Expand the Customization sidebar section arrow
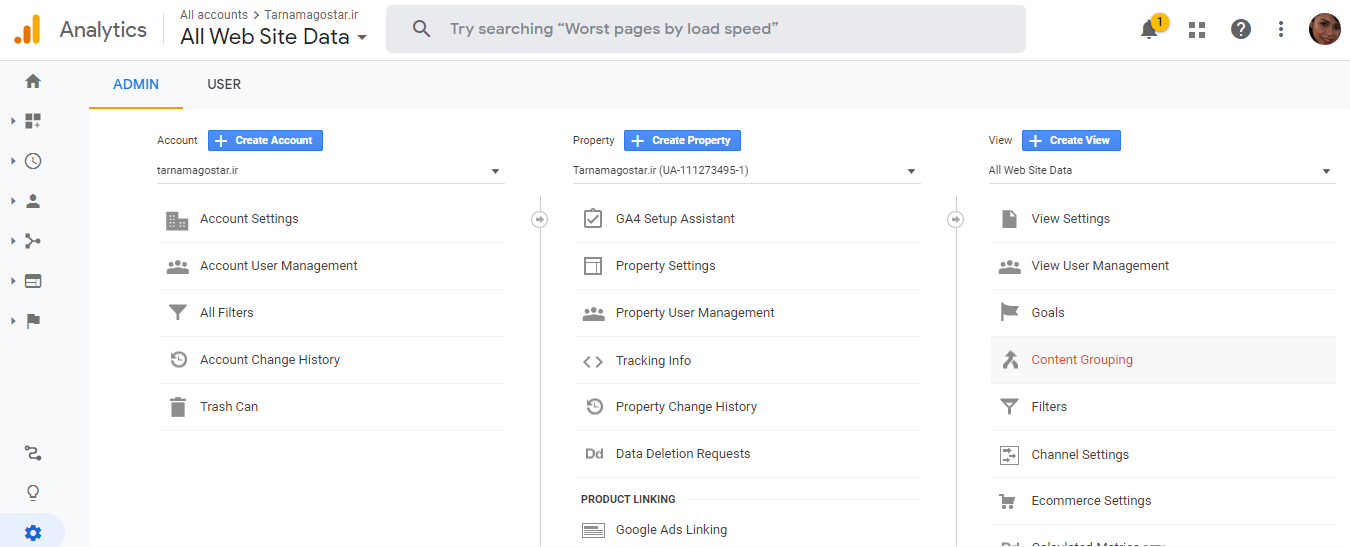 (x=13, y=121)
